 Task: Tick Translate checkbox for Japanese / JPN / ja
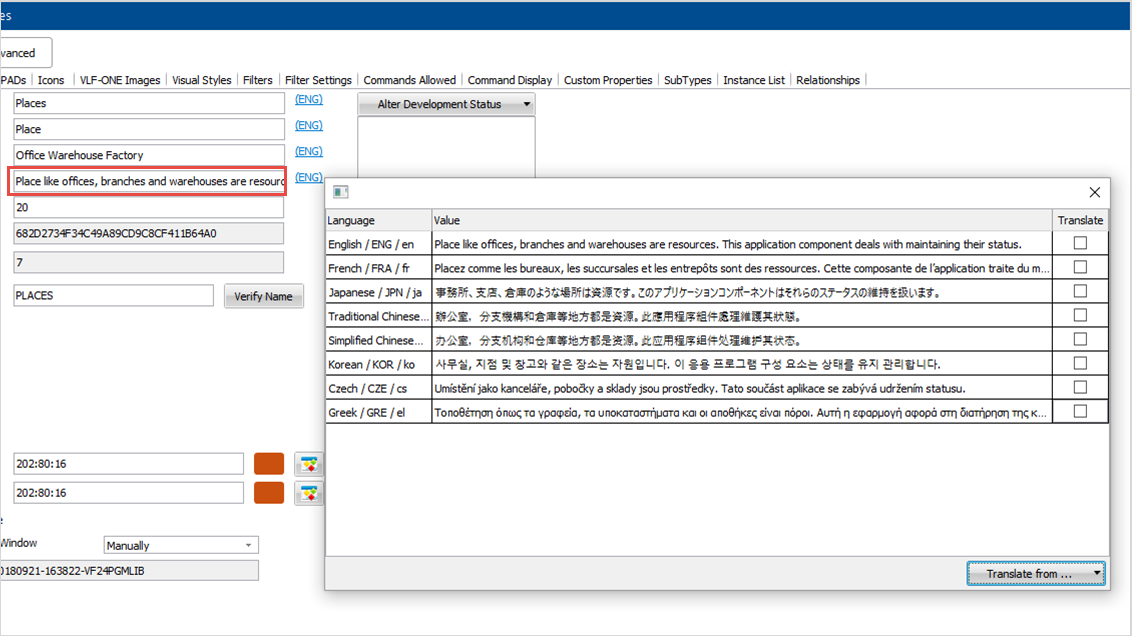coord(1080,291)
